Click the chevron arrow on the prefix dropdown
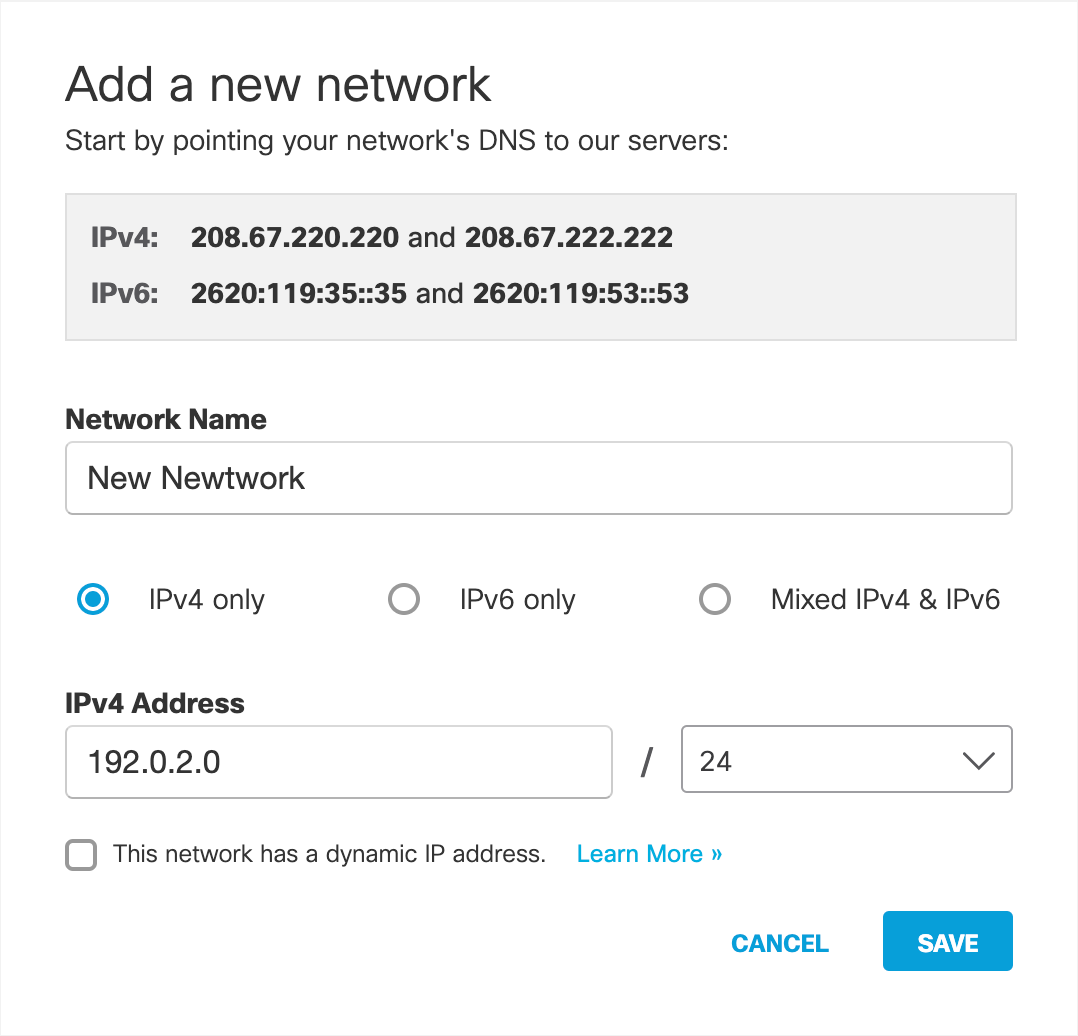The width and height of the screenshot is (1078, 1036). pos(978,760)
